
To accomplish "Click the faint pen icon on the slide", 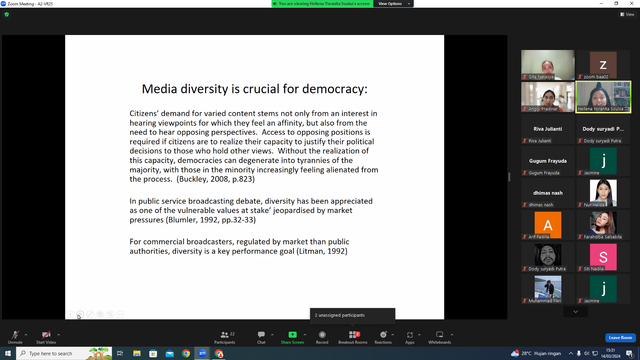I will (90, 314).
